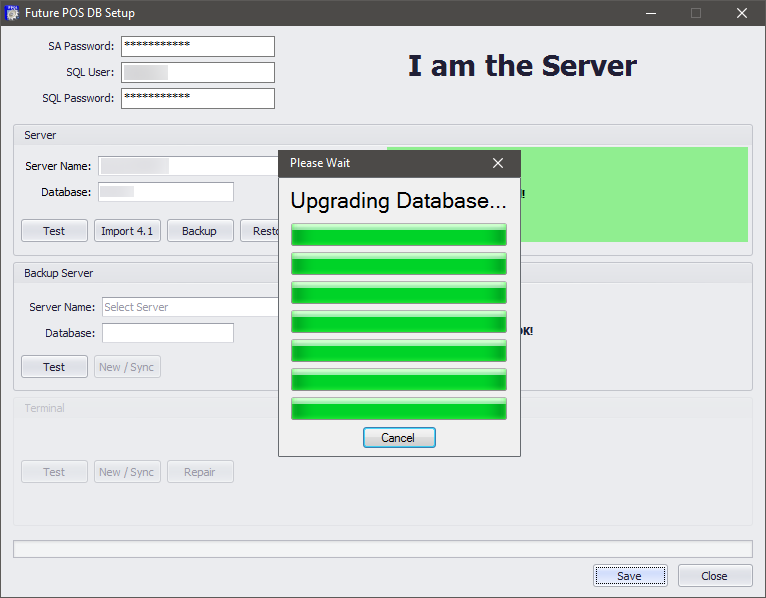Close the Please Wait dialog

497,163
